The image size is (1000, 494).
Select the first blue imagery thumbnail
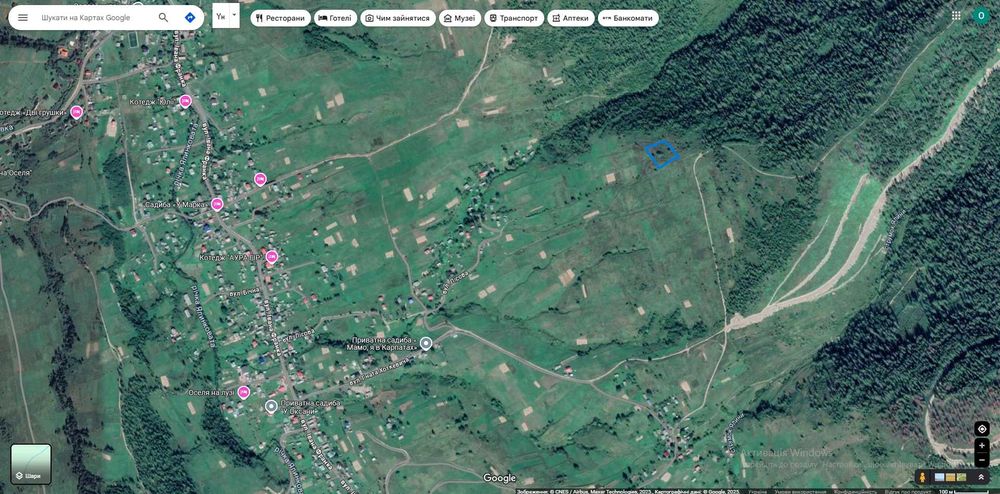(939, 477)
